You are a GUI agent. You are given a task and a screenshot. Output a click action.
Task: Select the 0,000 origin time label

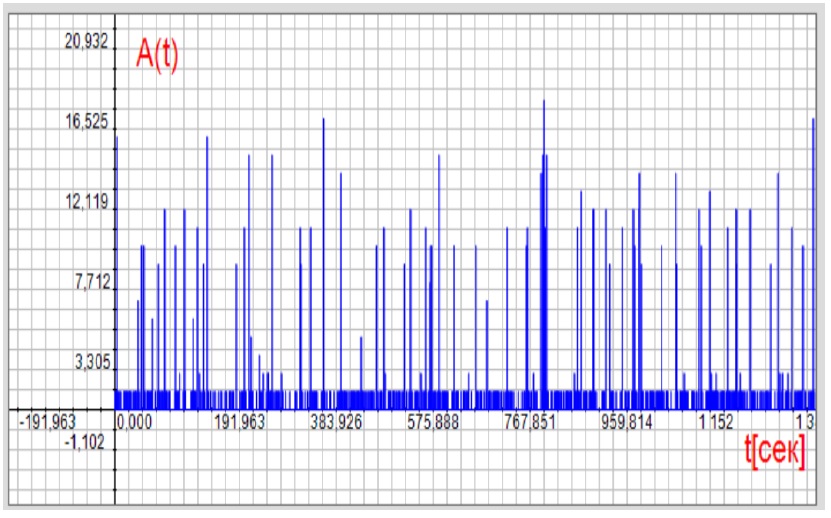click(135, 422)
